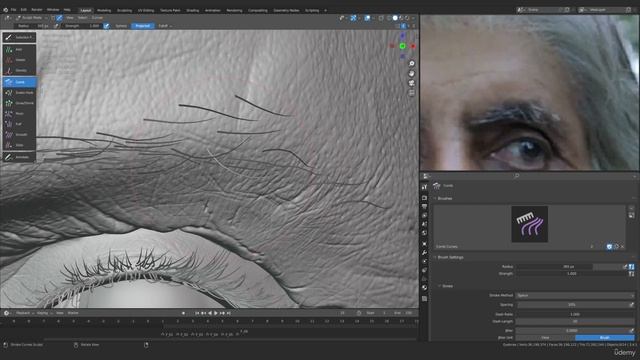The width and height of the screenshot is (640, 360).
Task: Select the Selection Paint brush tool
Action: click(x=19, y=38)
